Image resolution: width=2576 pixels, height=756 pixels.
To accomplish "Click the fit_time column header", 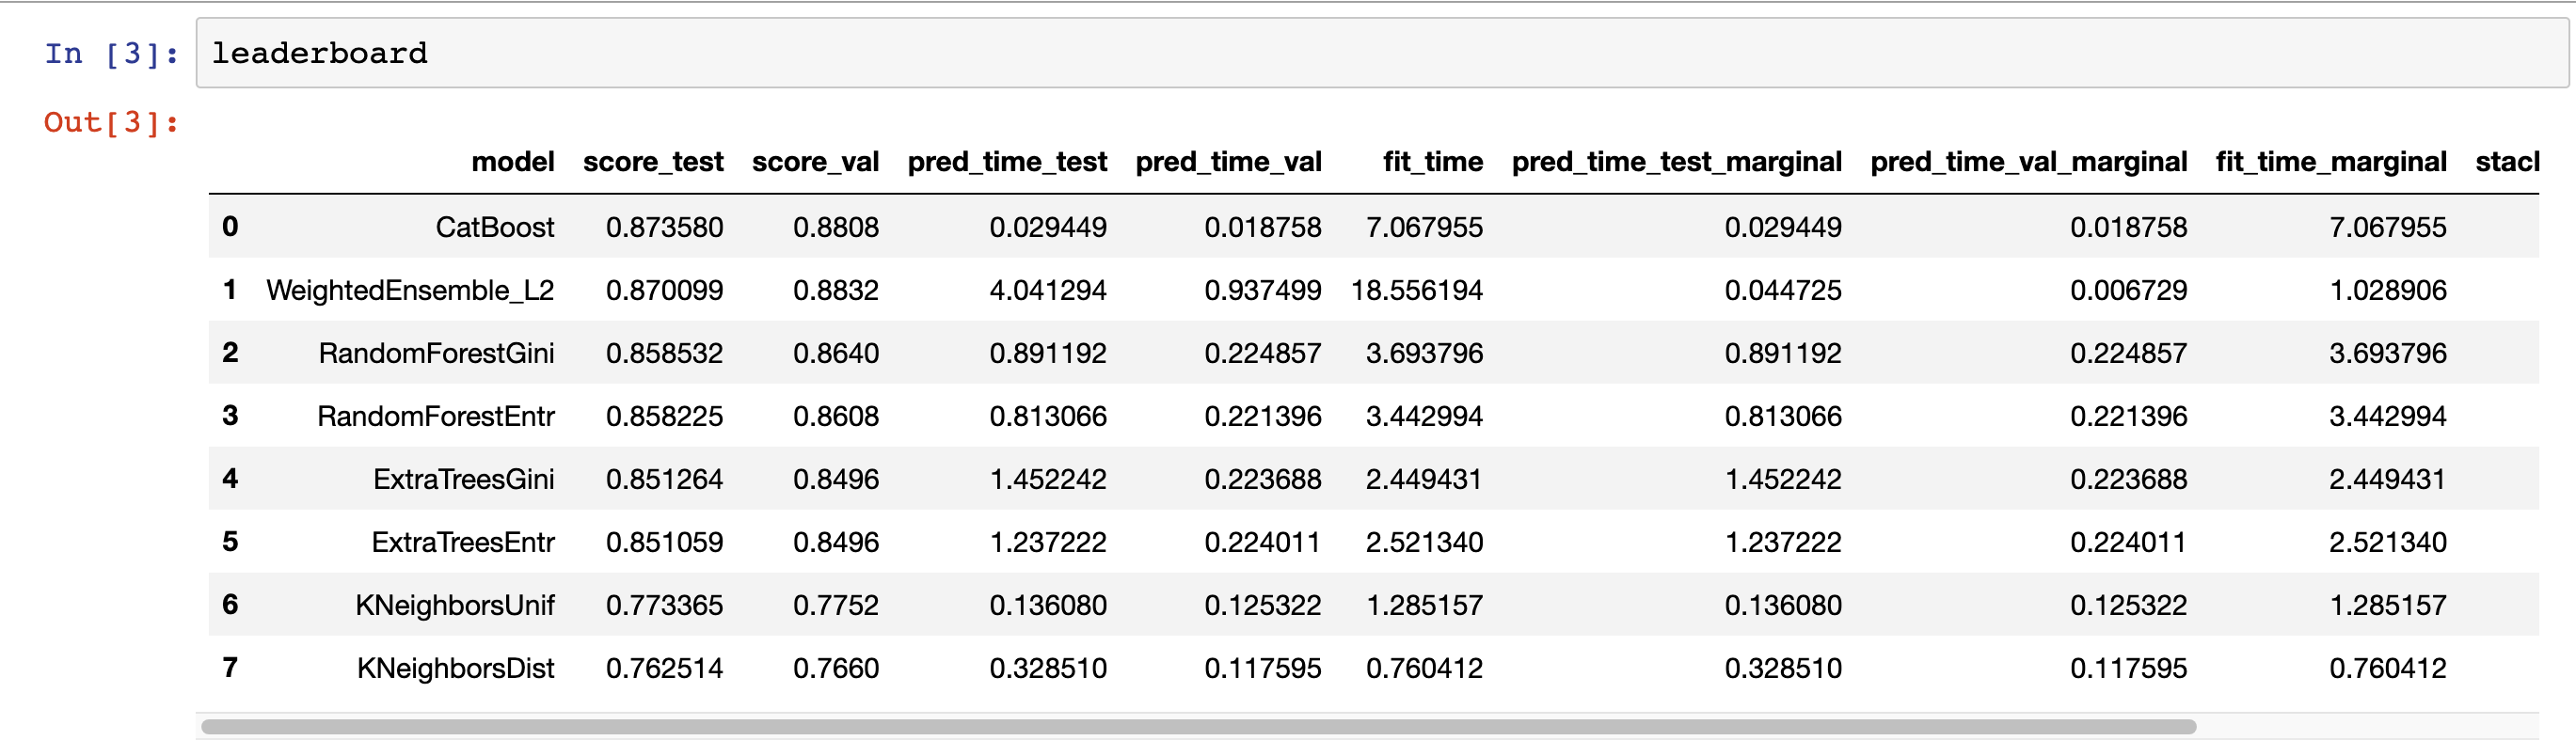I will coord(1433,162).
